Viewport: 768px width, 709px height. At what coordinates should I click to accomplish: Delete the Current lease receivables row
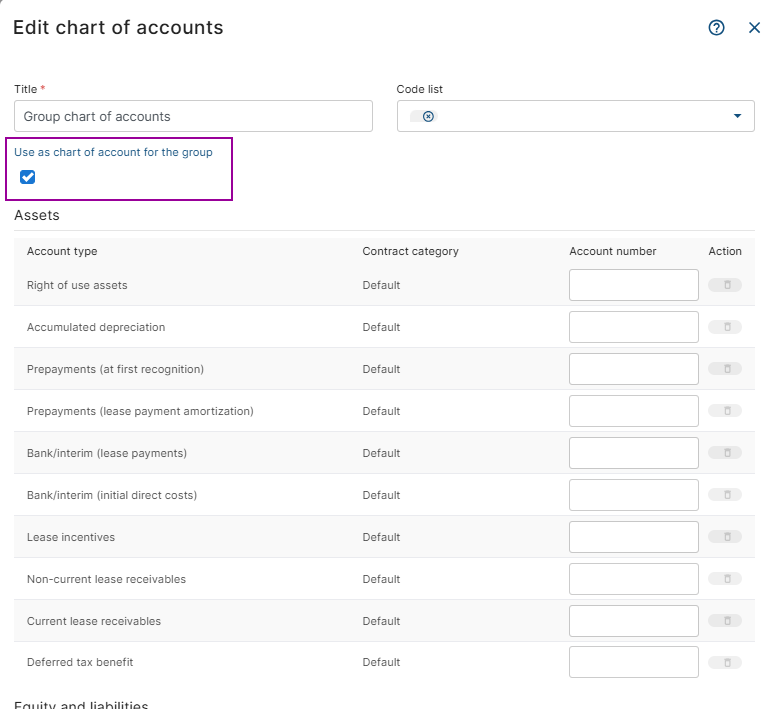(725, 621)
